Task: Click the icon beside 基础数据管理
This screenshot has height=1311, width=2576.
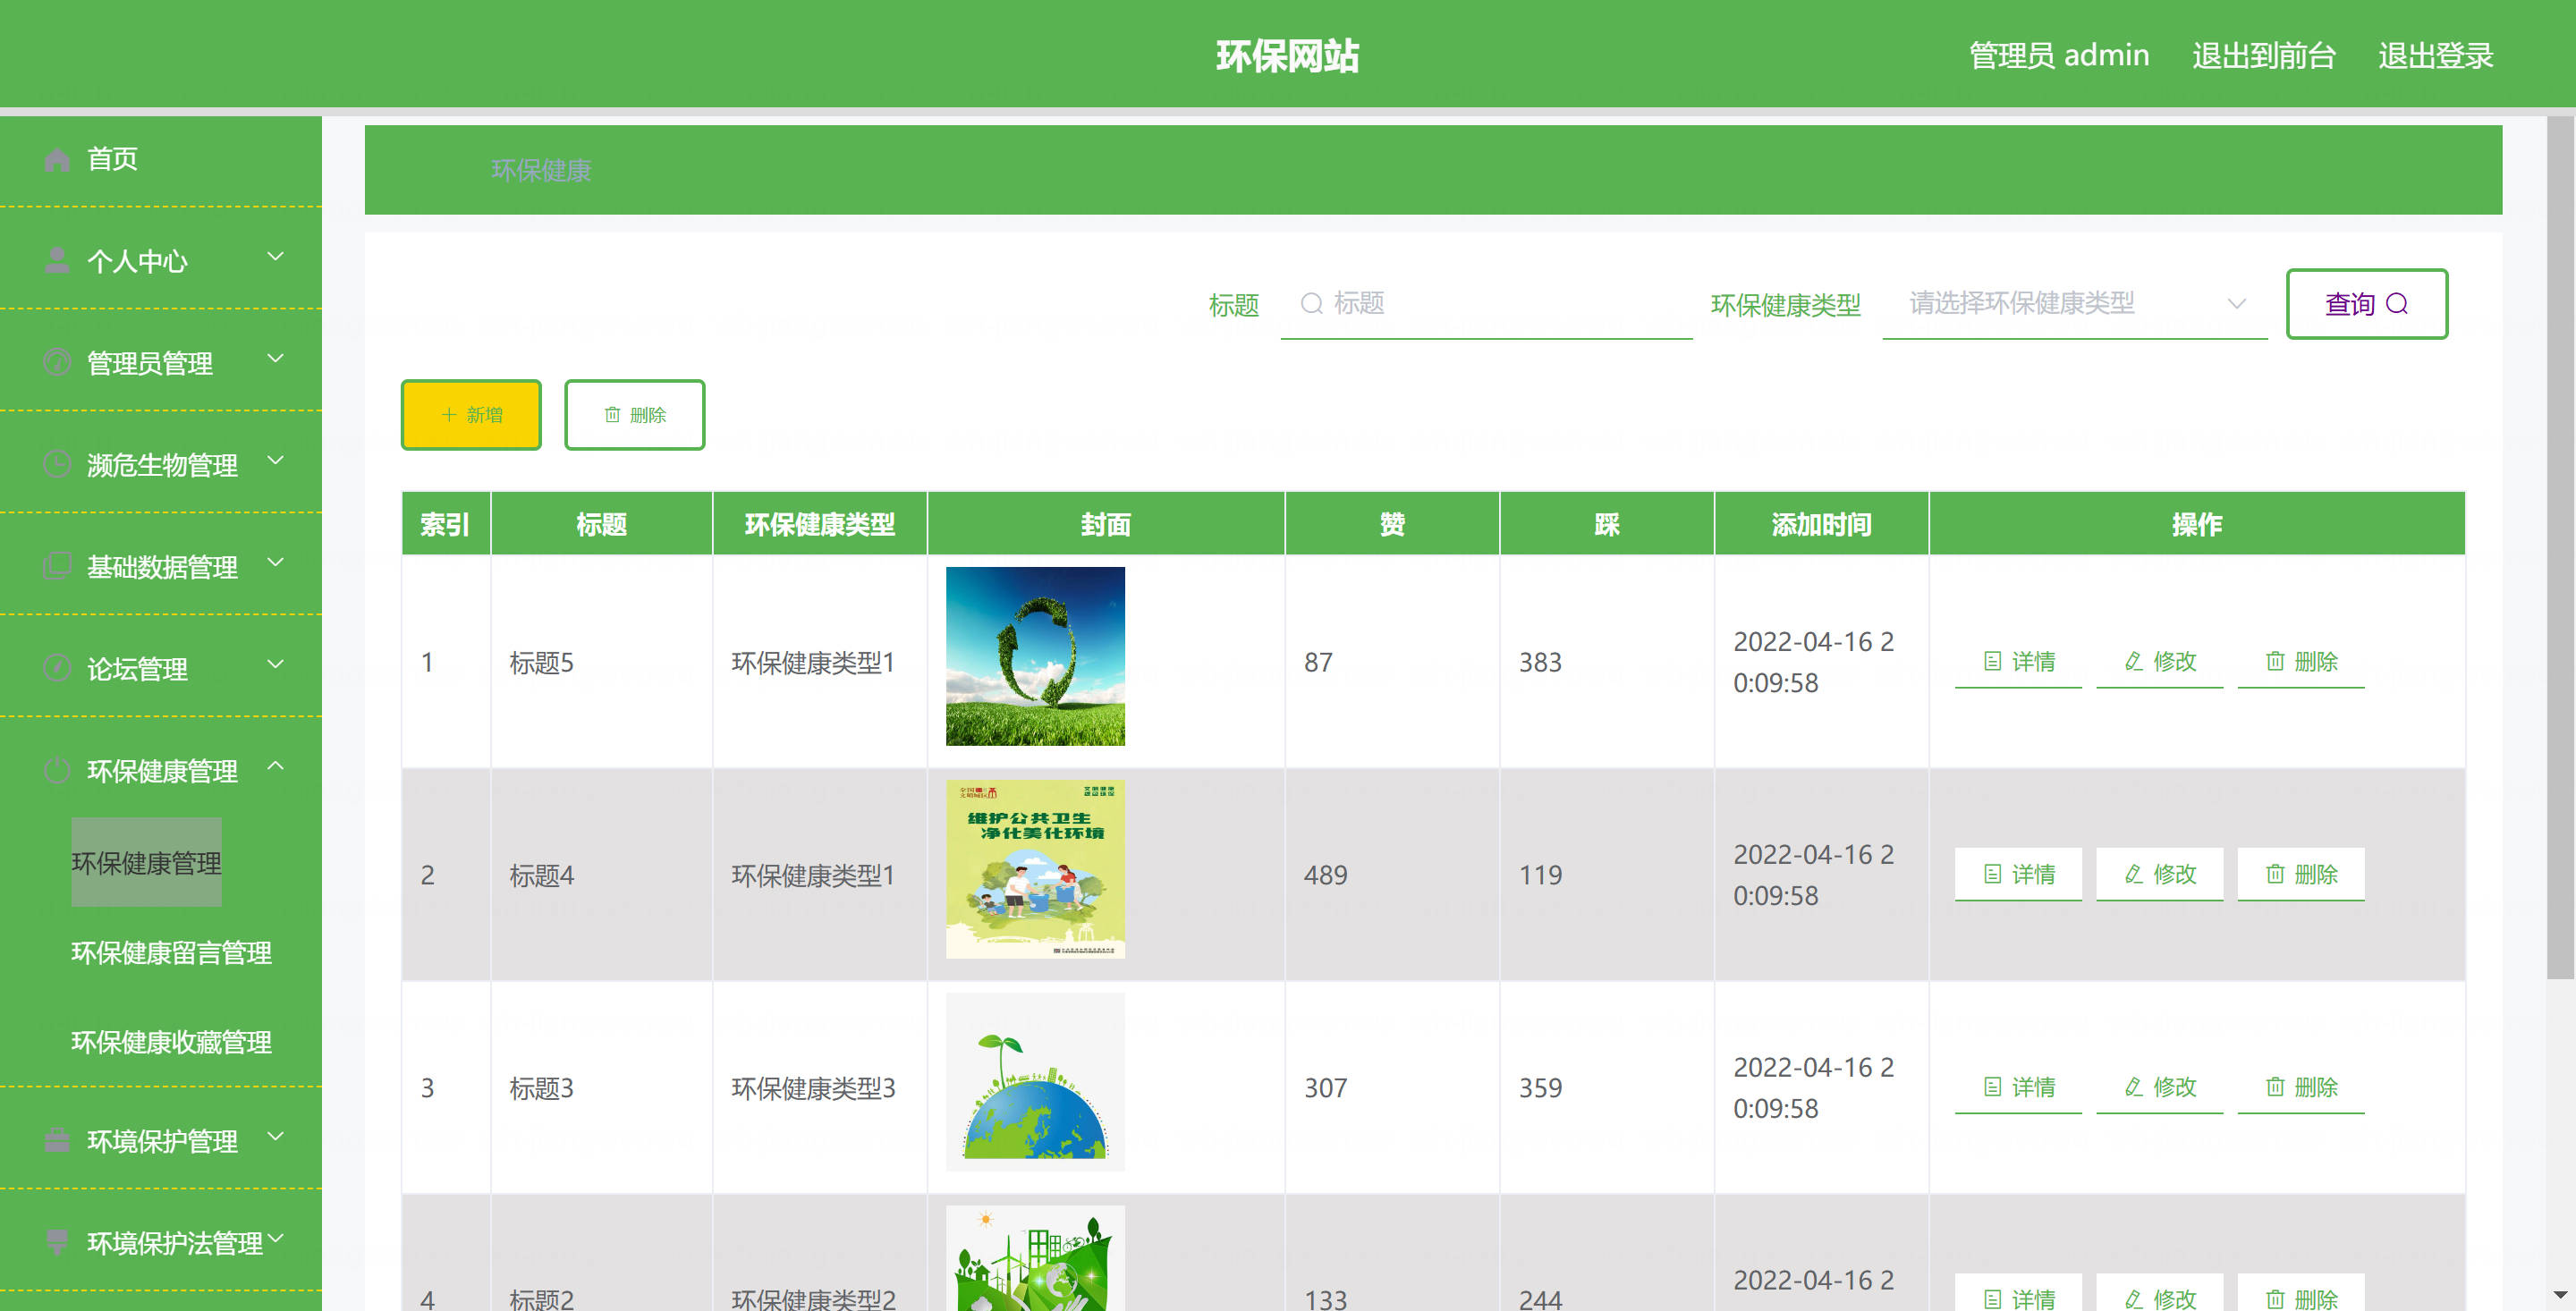Action: click(57, 567)
